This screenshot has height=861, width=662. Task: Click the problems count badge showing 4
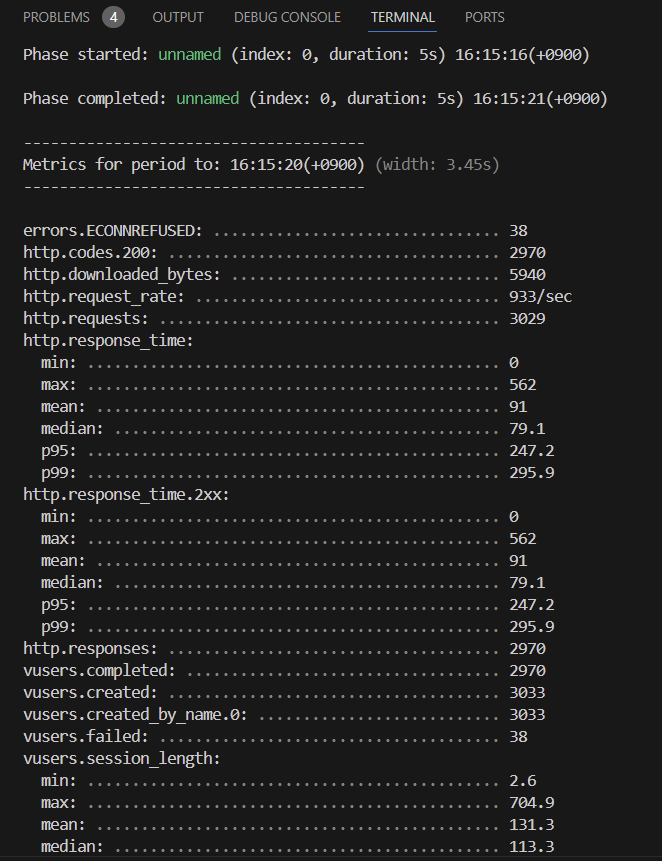coord(114,17)
